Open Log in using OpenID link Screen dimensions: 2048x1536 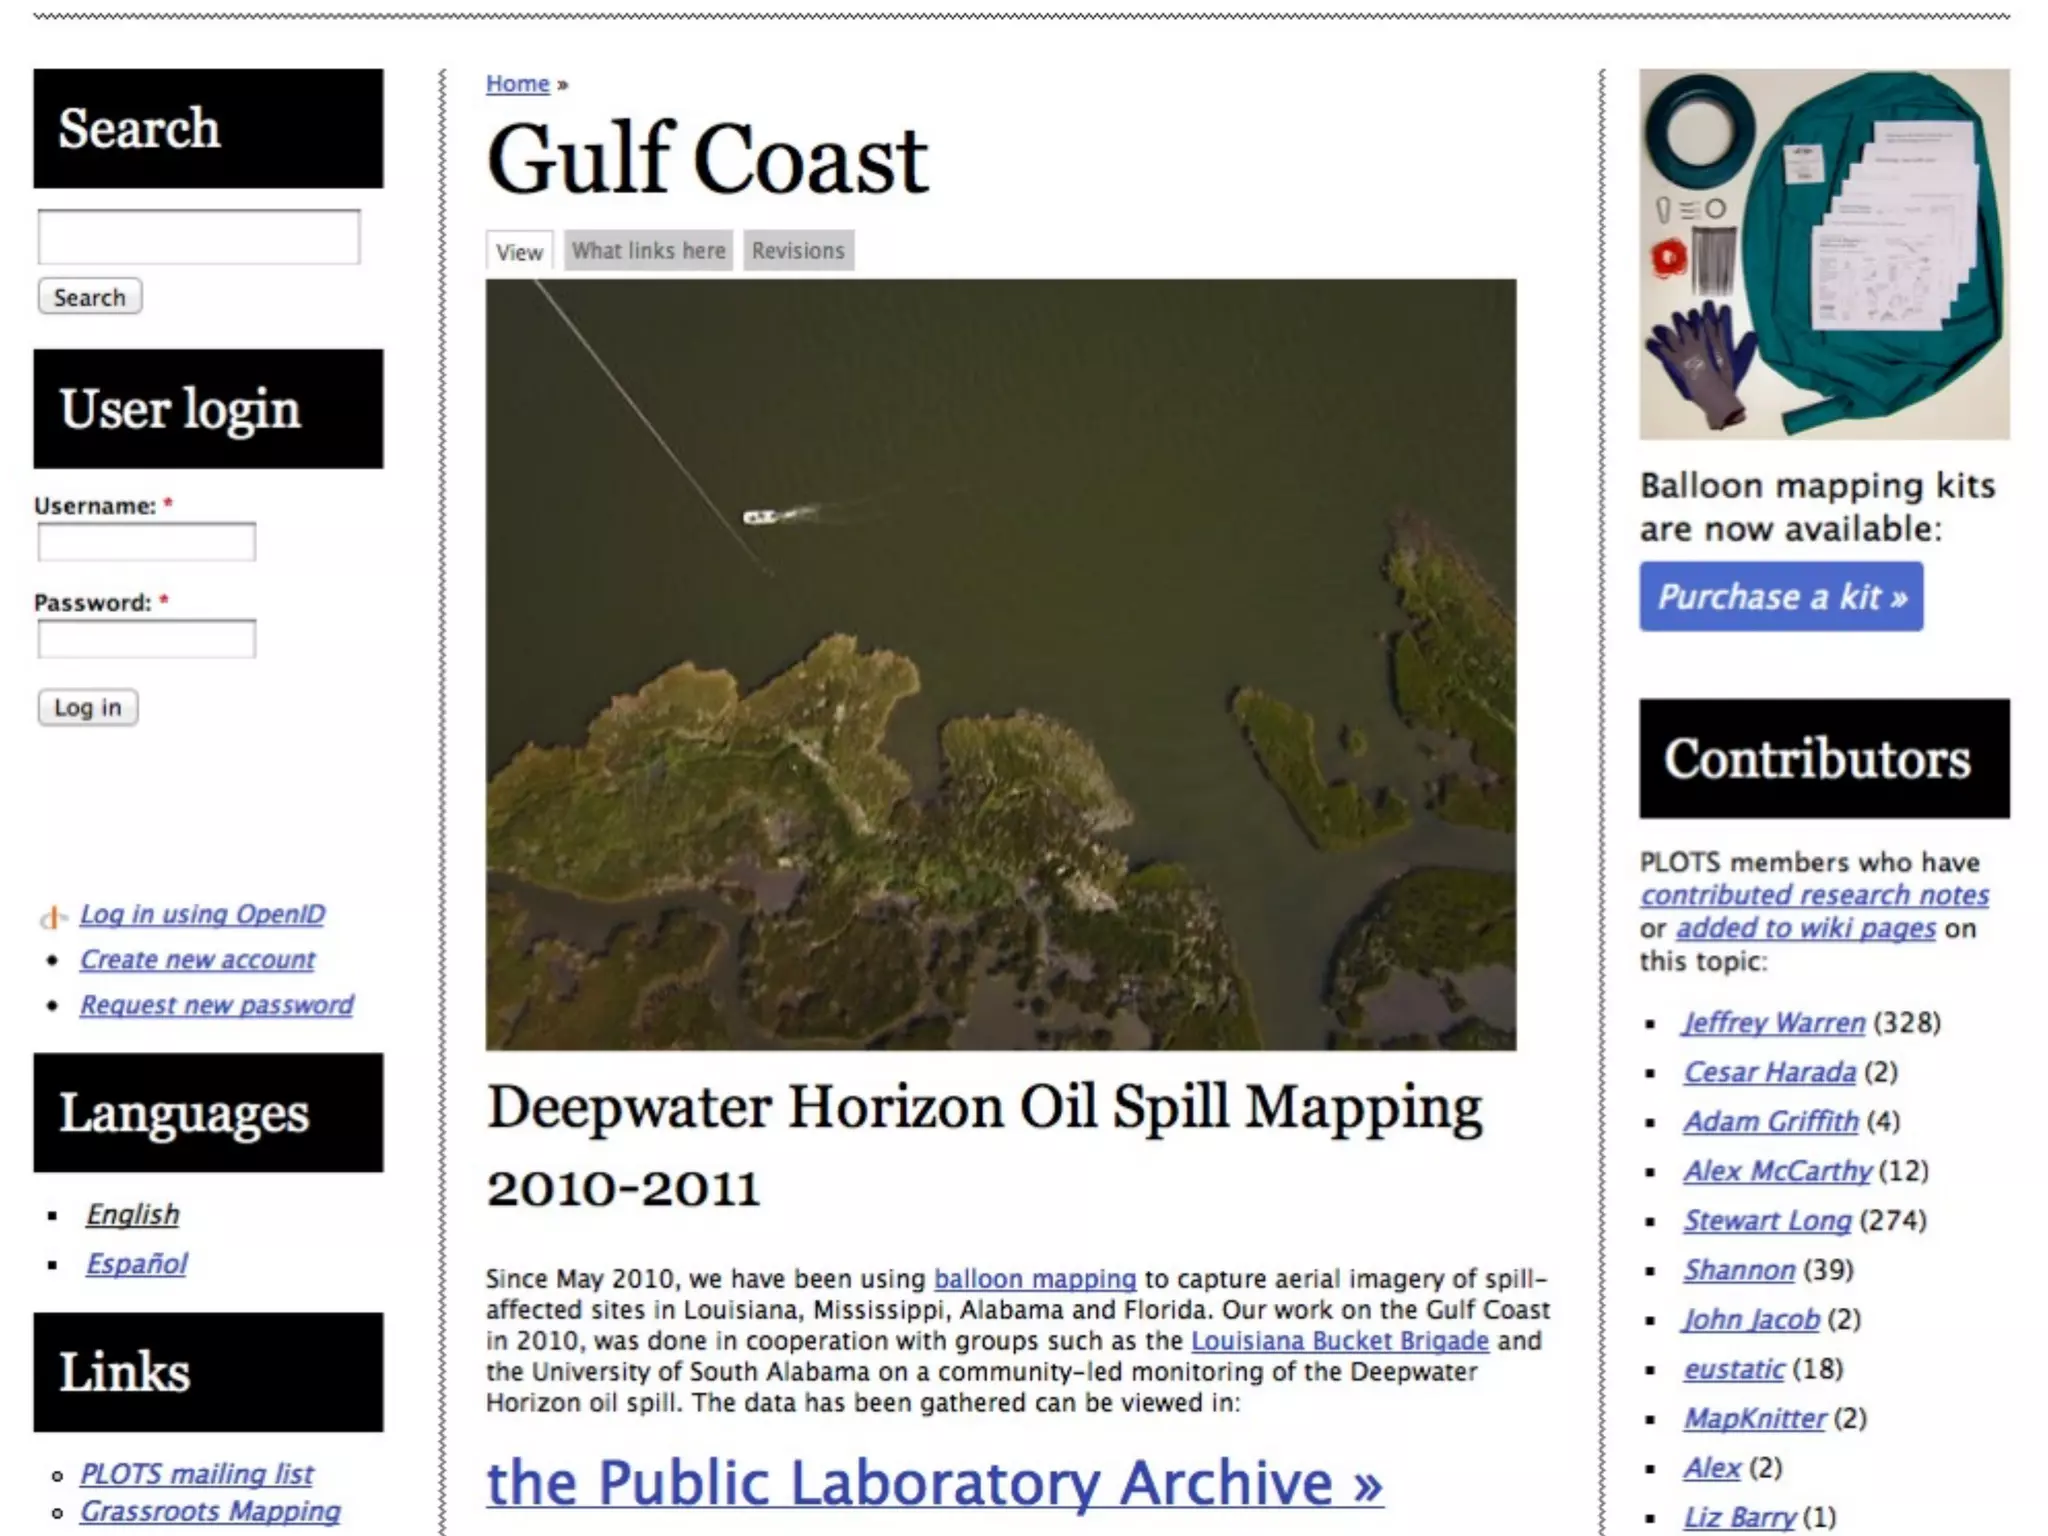coord(202,914)
